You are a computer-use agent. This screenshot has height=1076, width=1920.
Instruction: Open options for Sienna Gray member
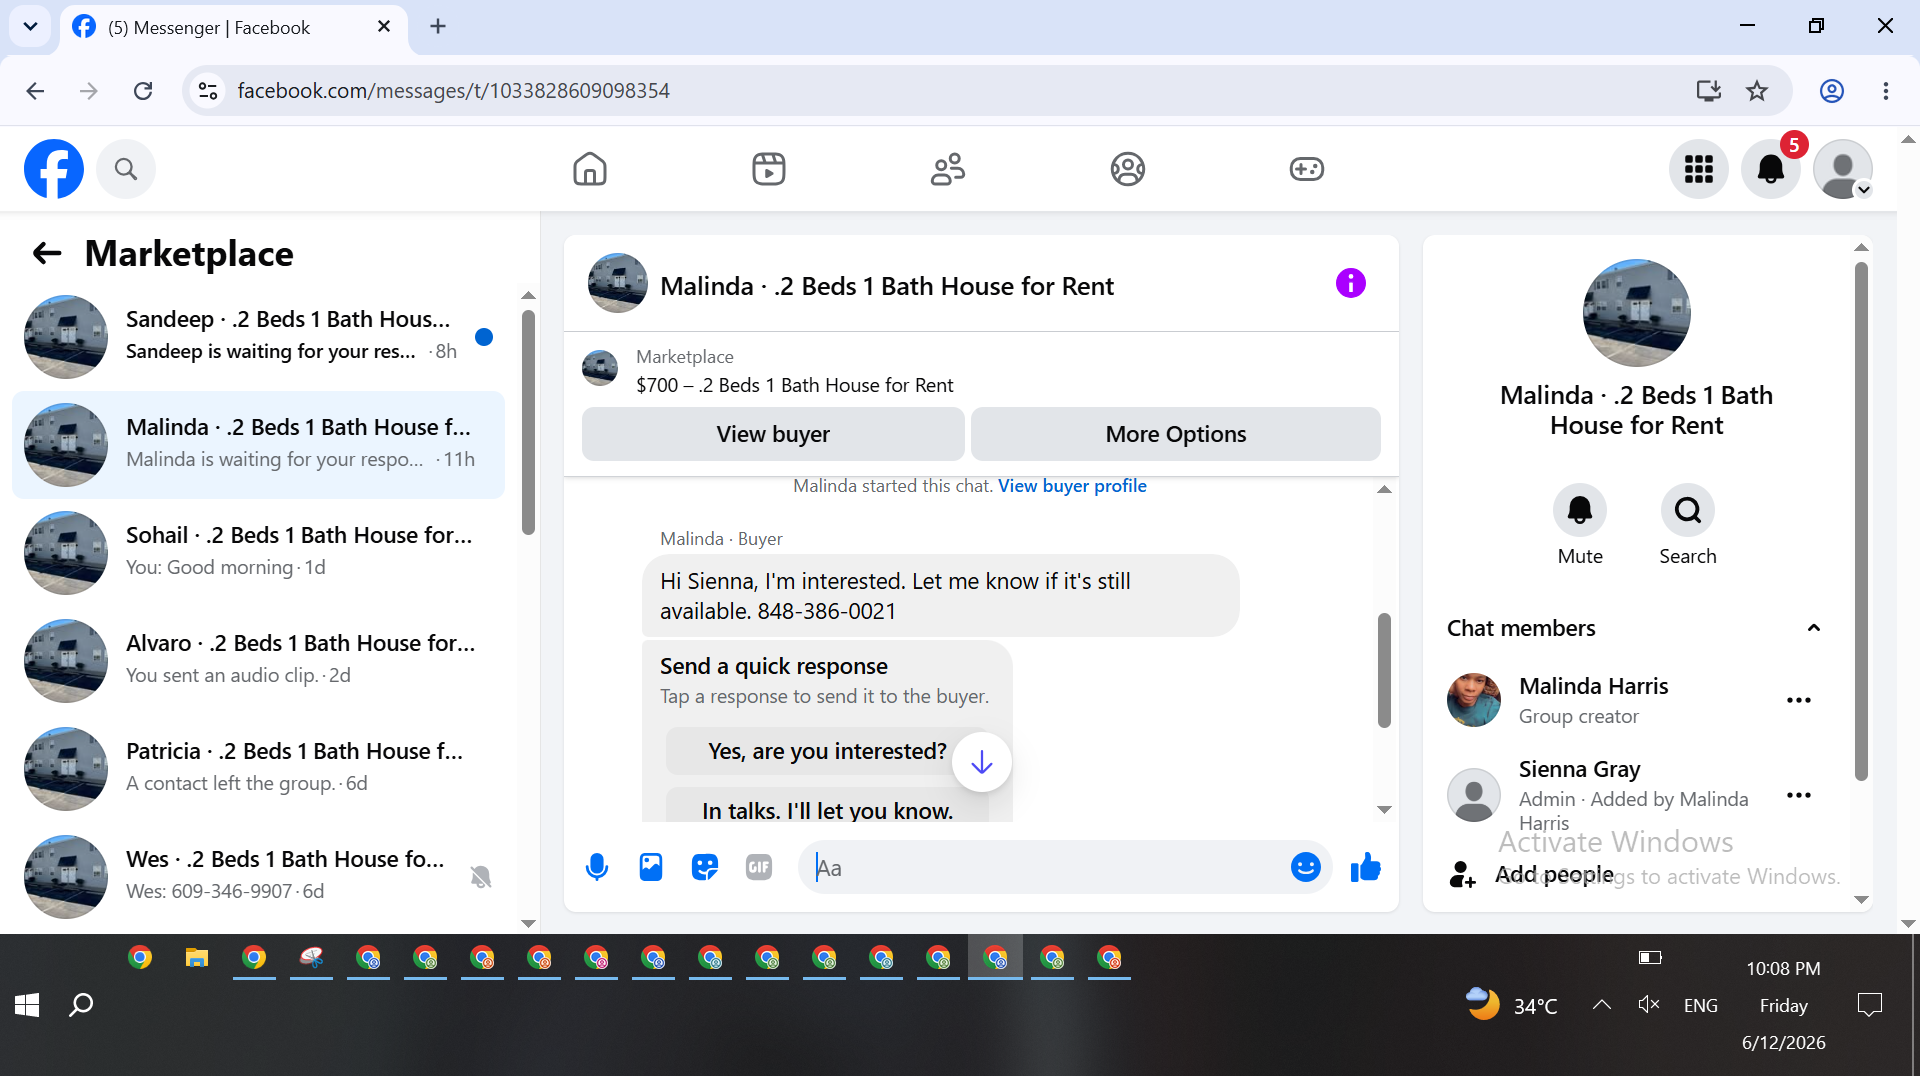[1799, 795]
